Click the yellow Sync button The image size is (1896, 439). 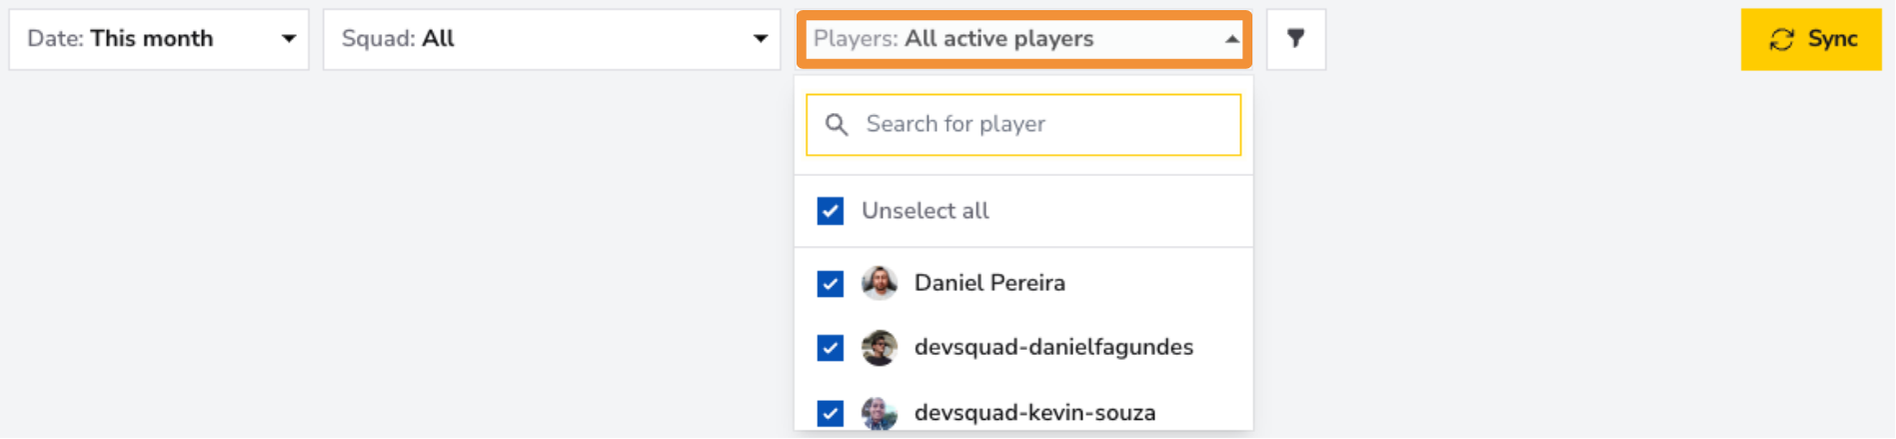[x=1811, y=40]
